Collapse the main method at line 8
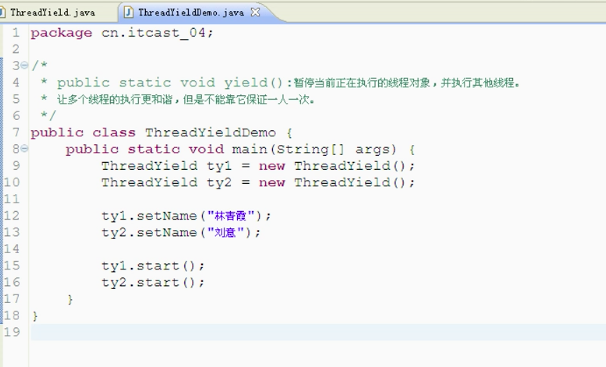The image size is (606, 367). click(24, 149)
